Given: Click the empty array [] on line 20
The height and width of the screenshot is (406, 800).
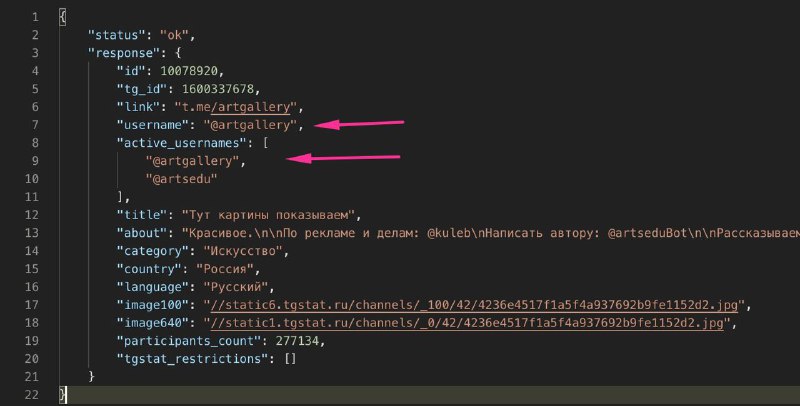Looking at the screenshot, I should (x=290, y=359).
